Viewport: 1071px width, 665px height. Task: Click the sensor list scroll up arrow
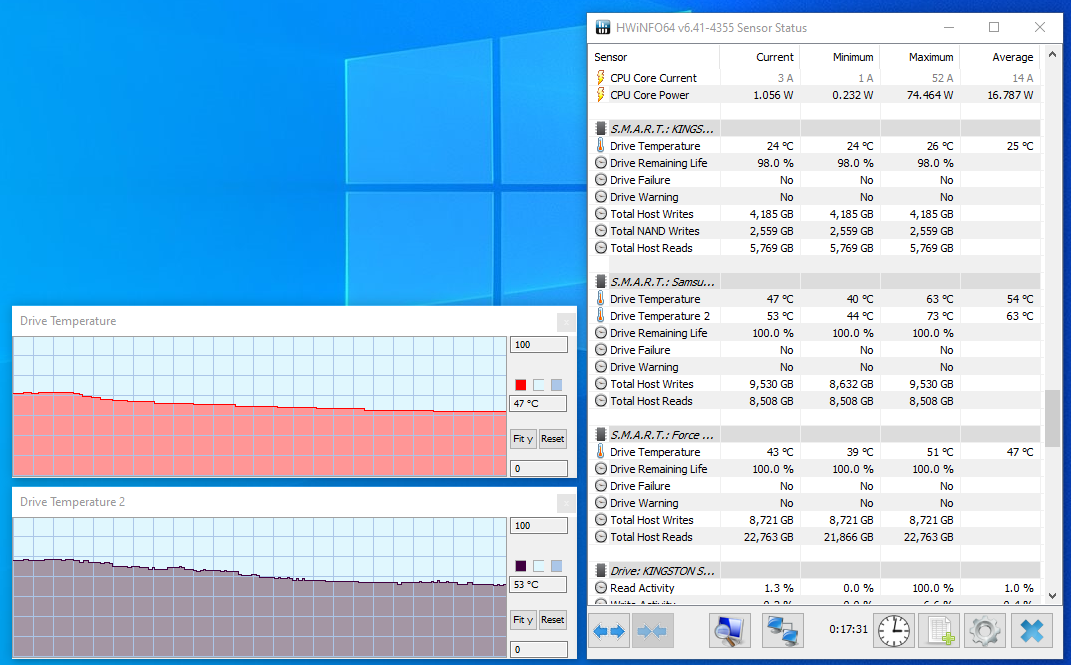1053,54
